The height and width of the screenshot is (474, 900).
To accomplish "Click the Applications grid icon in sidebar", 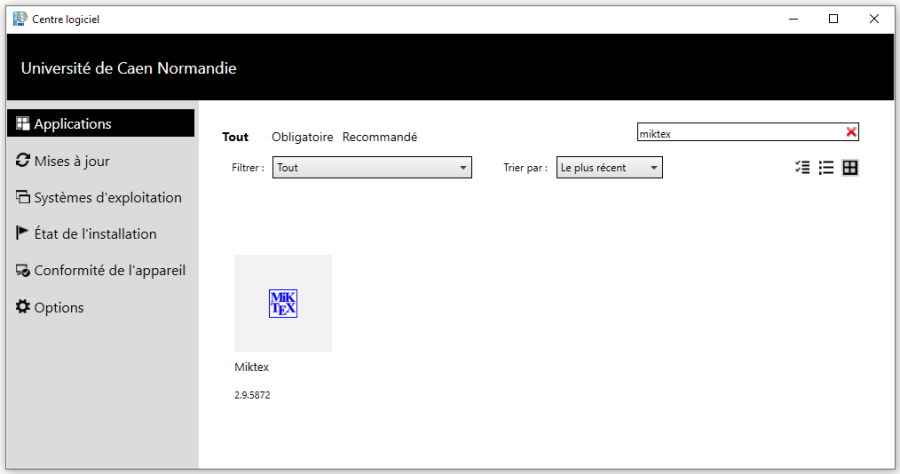I will click(x=23, y=124).
